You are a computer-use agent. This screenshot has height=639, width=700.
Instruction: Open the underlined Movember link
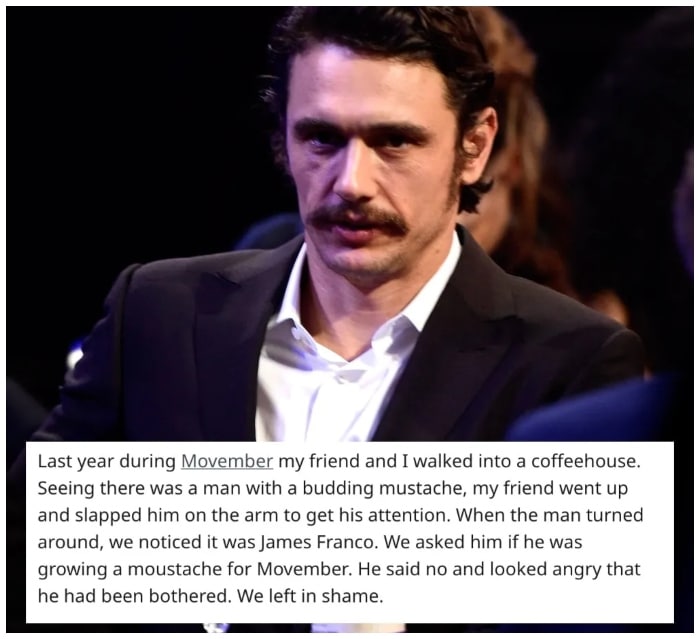227,461
